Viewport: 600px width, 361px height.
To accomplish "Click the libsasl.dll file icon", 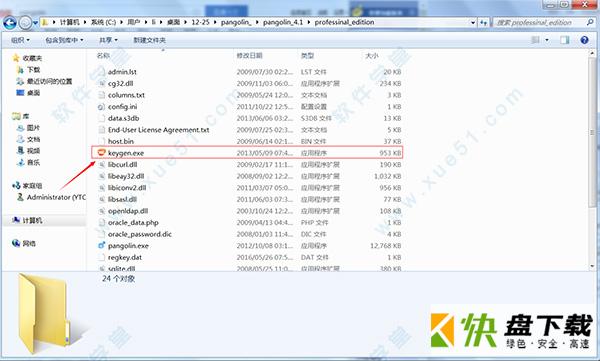I will (101, 199).
